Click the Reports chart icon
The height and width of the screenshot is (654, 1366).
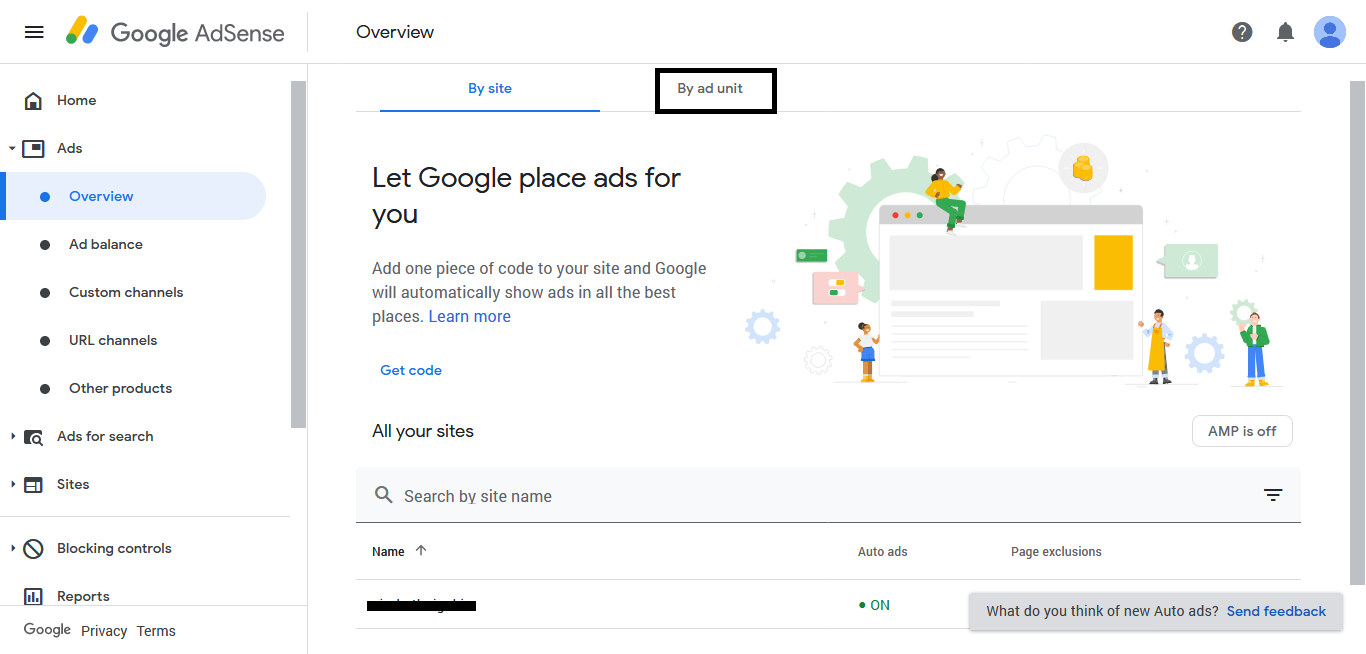33,597
